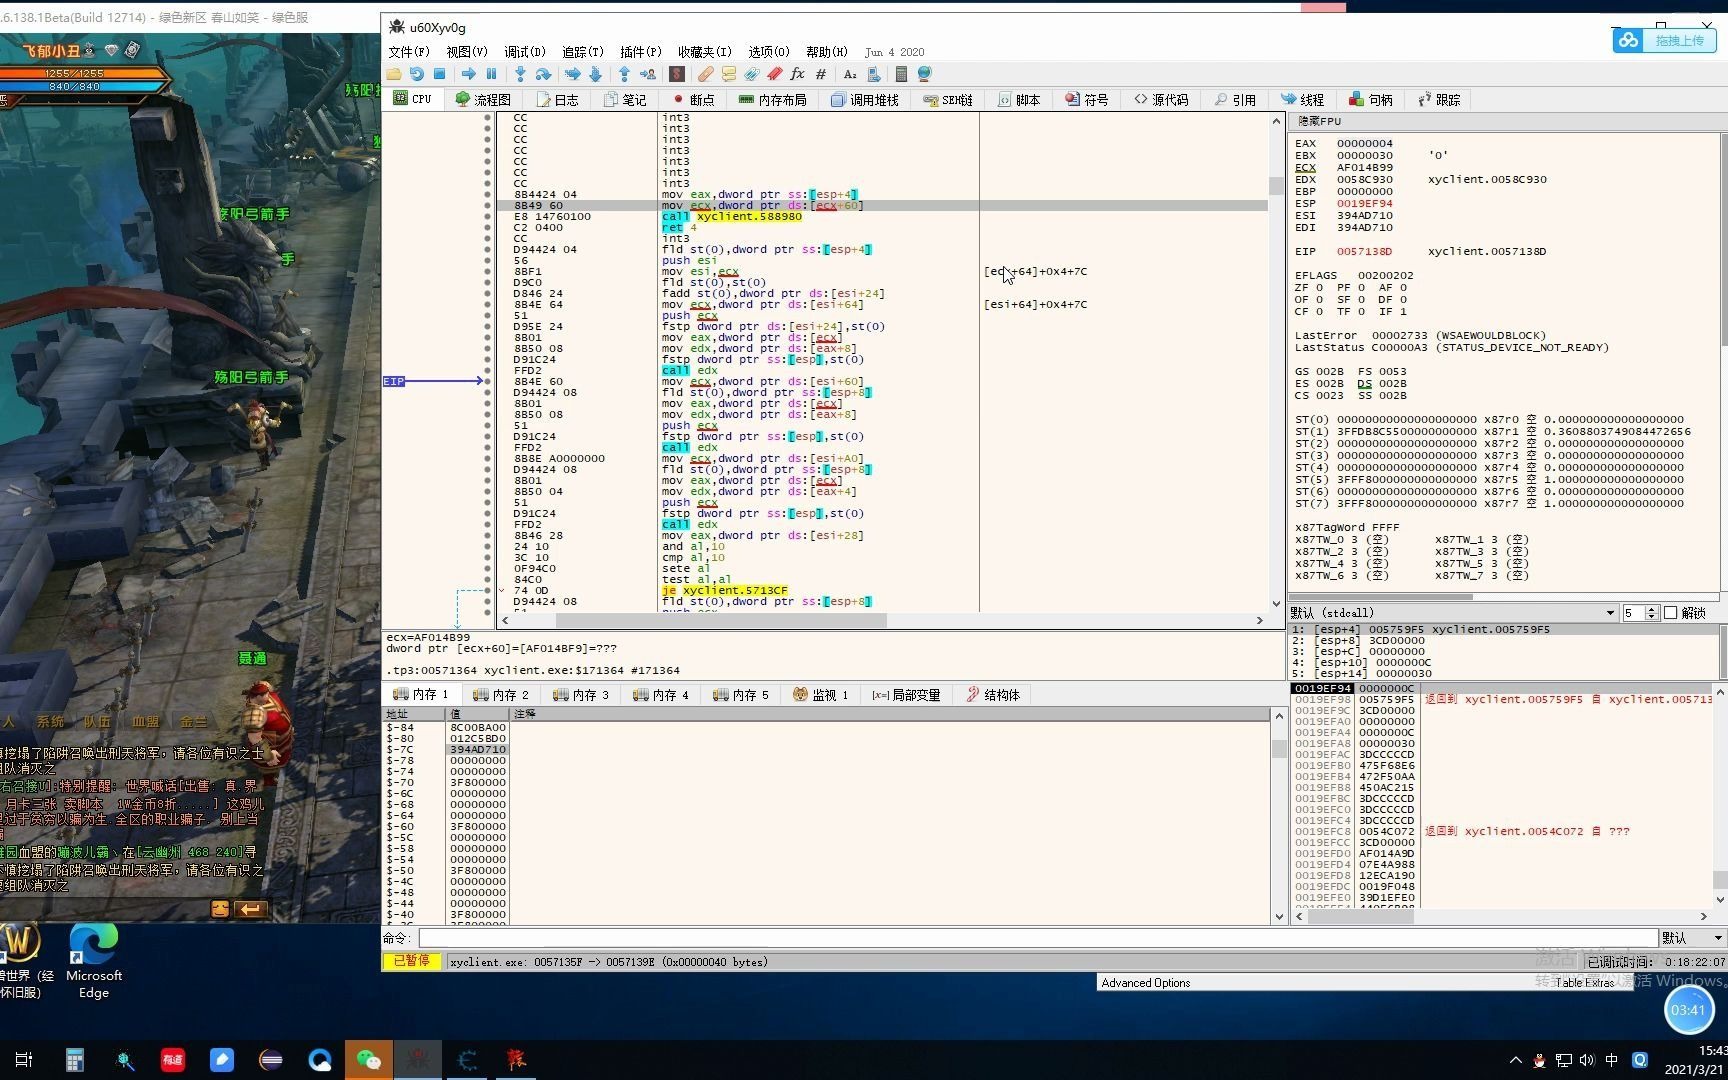This screenshot has width=1728, height=1080.
Task: Expand the dropdown beside the command input
Action: [1718, 938]
